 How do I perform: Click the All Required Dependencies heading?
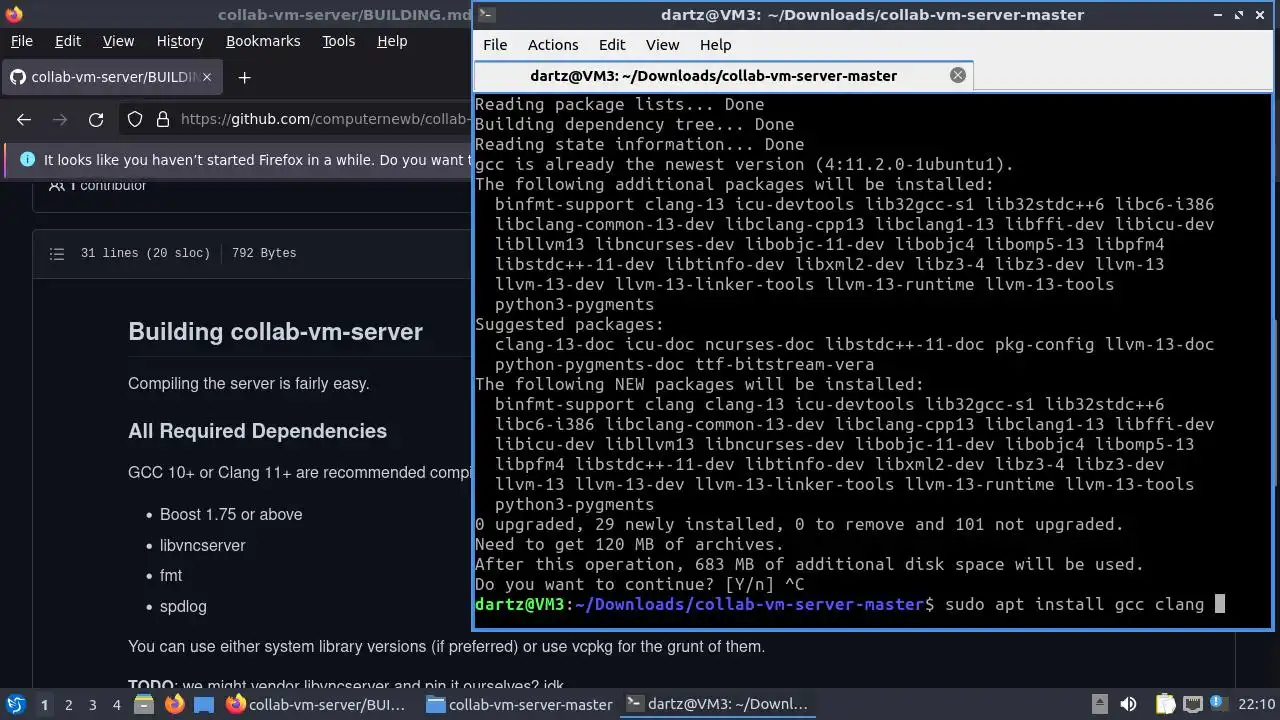click(x=257, y=431)
